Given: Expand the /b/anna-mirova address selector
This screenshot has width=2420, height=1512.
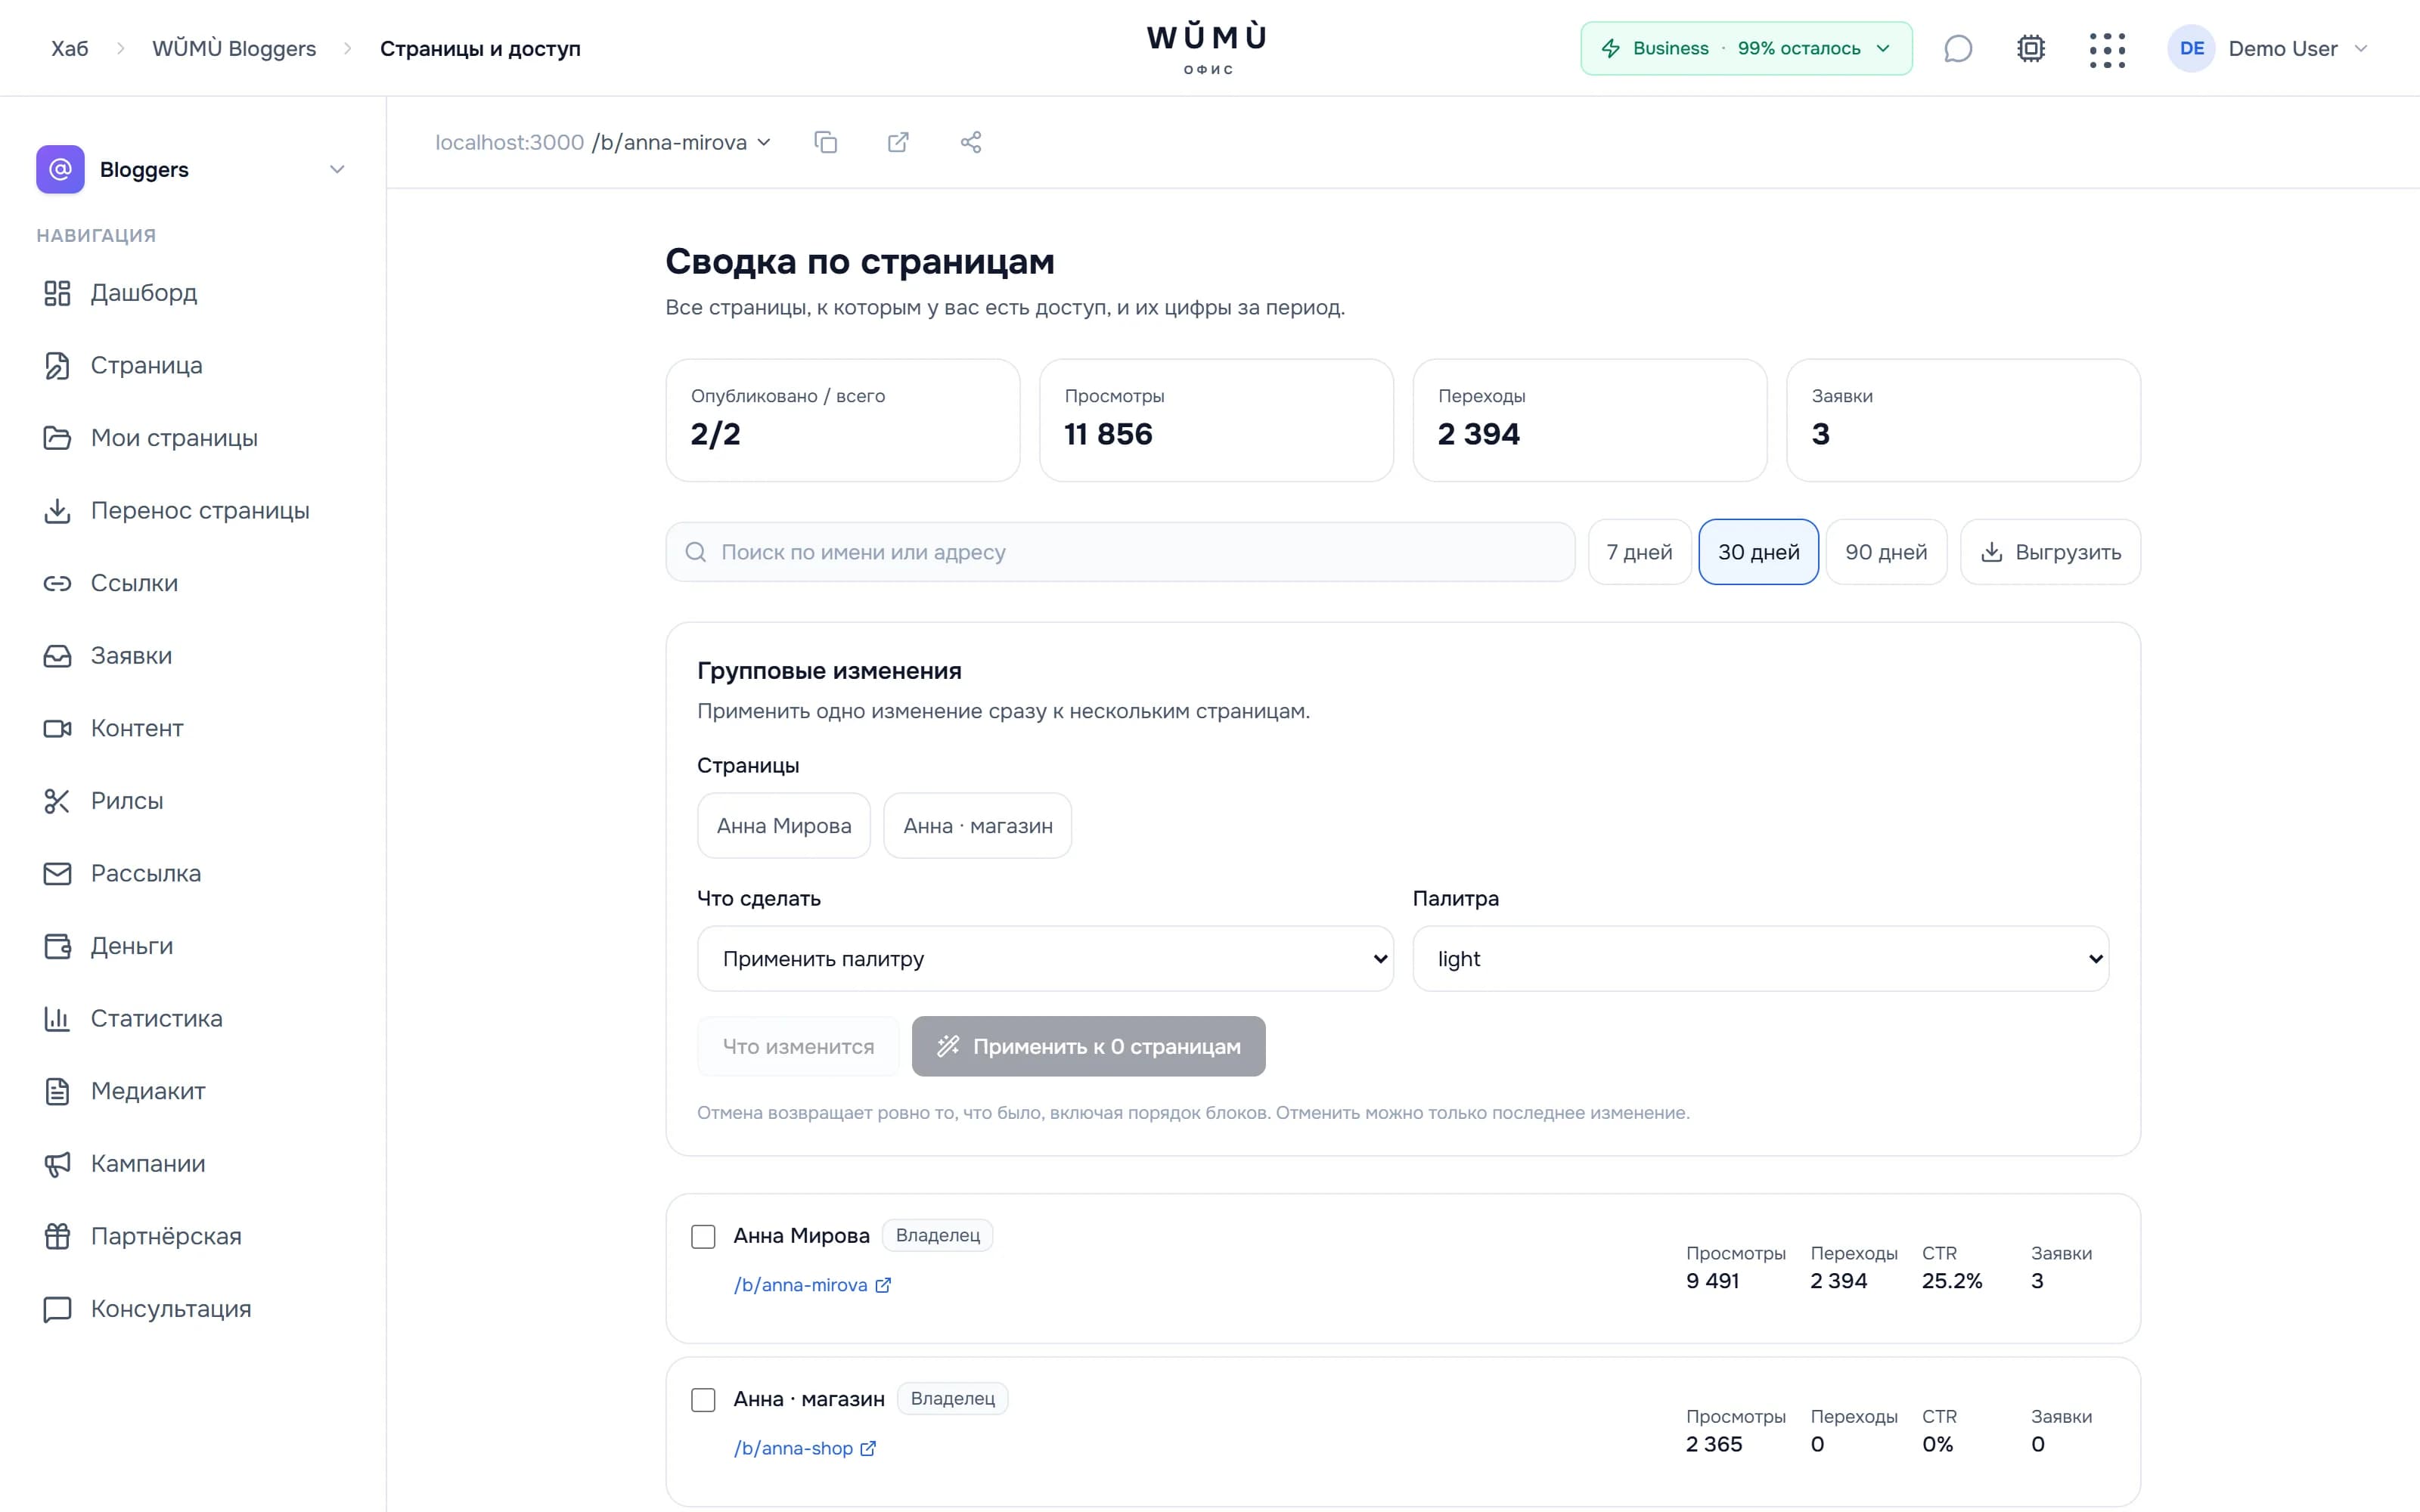Looking at the screenshot, I should pyautogui.click(x=681, y=142).
